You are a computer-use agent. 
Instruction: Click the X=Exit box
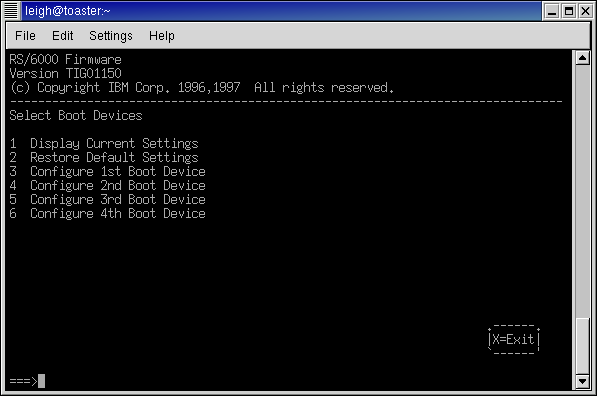(x=514, y=339)
